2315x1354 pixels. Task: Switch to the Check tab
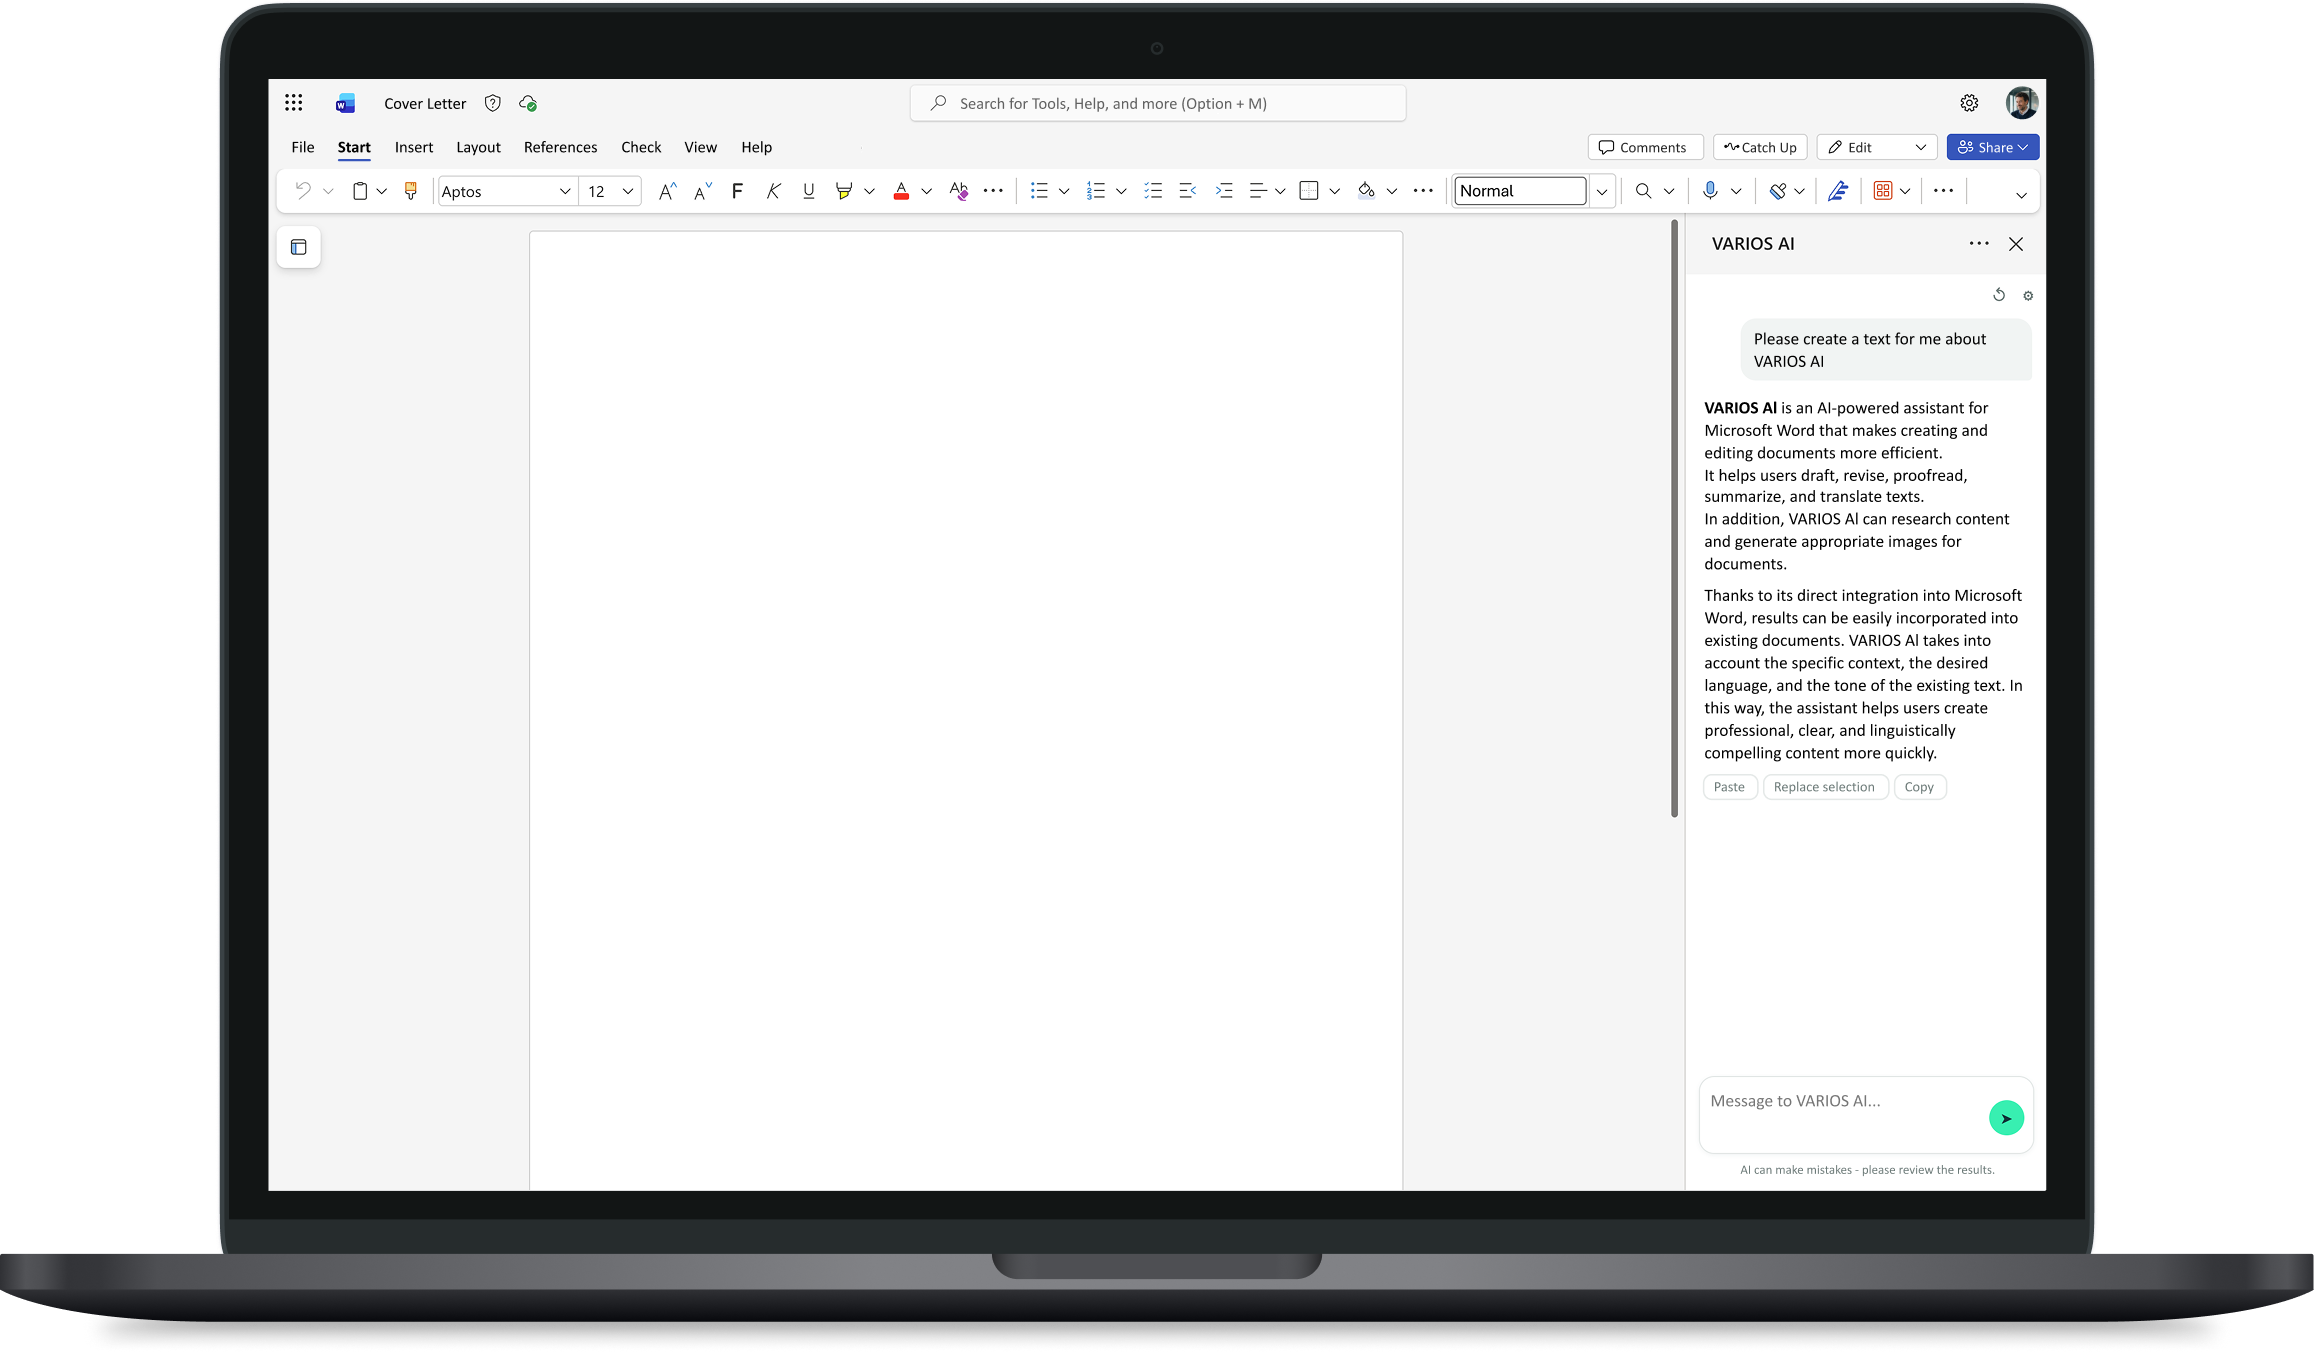point(641,147)
